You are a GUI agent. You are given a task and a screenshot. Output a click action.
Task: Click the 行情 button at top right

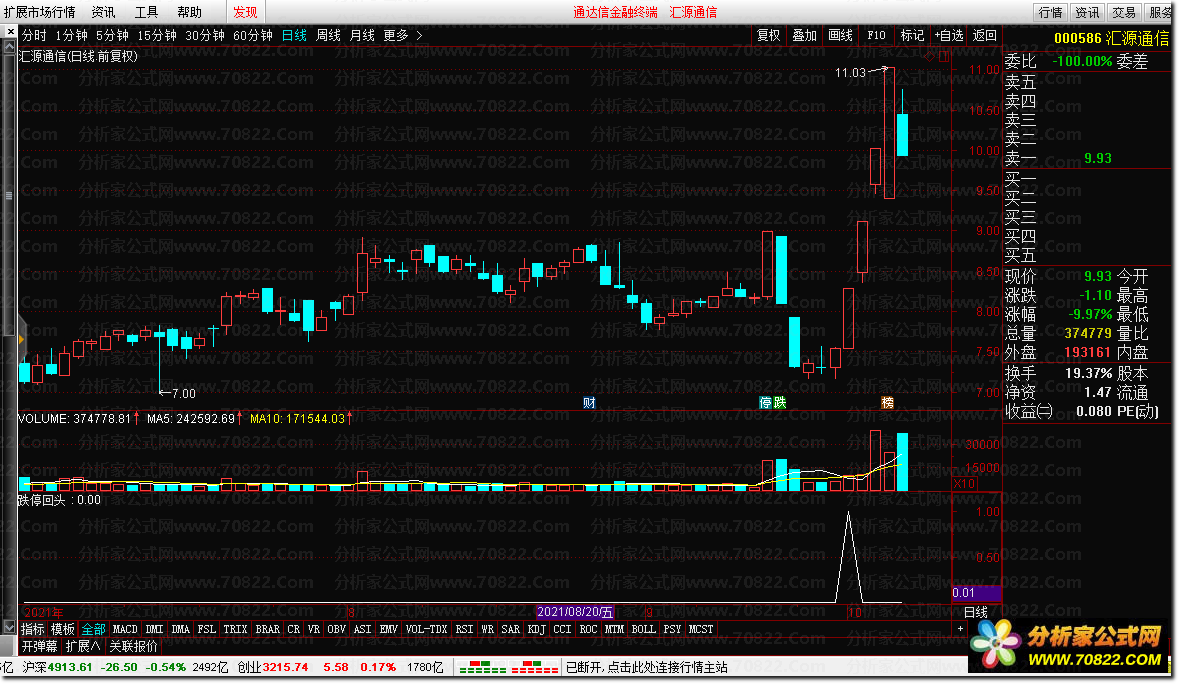click(1051, 12)
